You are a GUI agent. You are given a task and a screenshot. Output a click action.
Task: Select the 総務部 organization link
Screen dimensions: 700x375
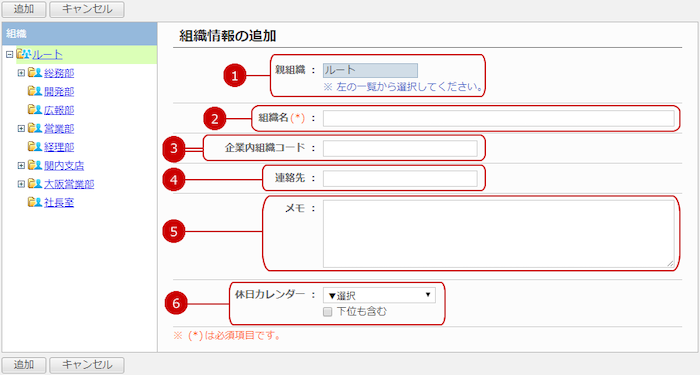[x=59, y=73]
